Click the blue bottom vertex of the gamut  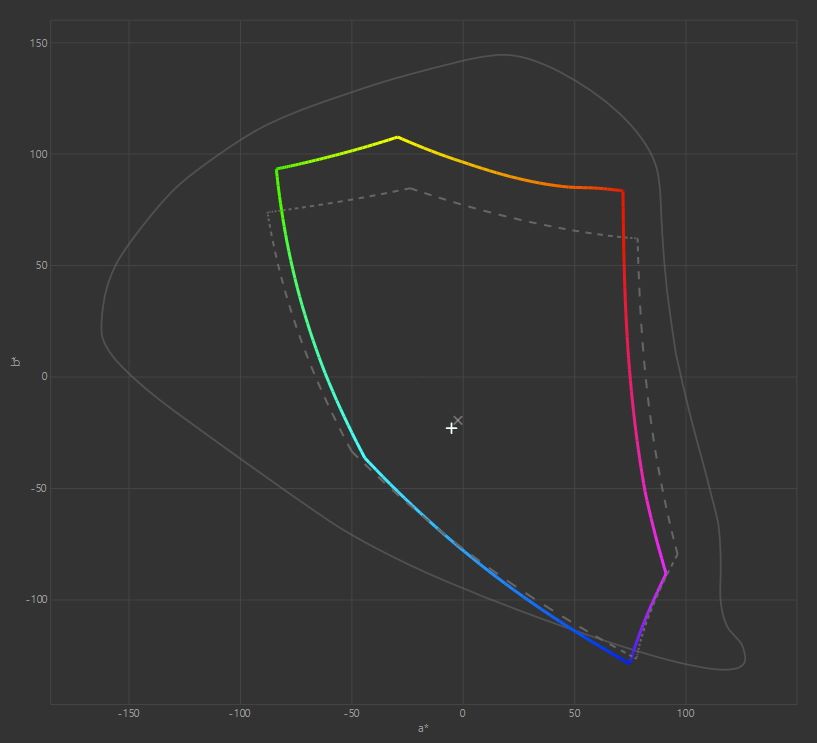(x=630, y=662)
